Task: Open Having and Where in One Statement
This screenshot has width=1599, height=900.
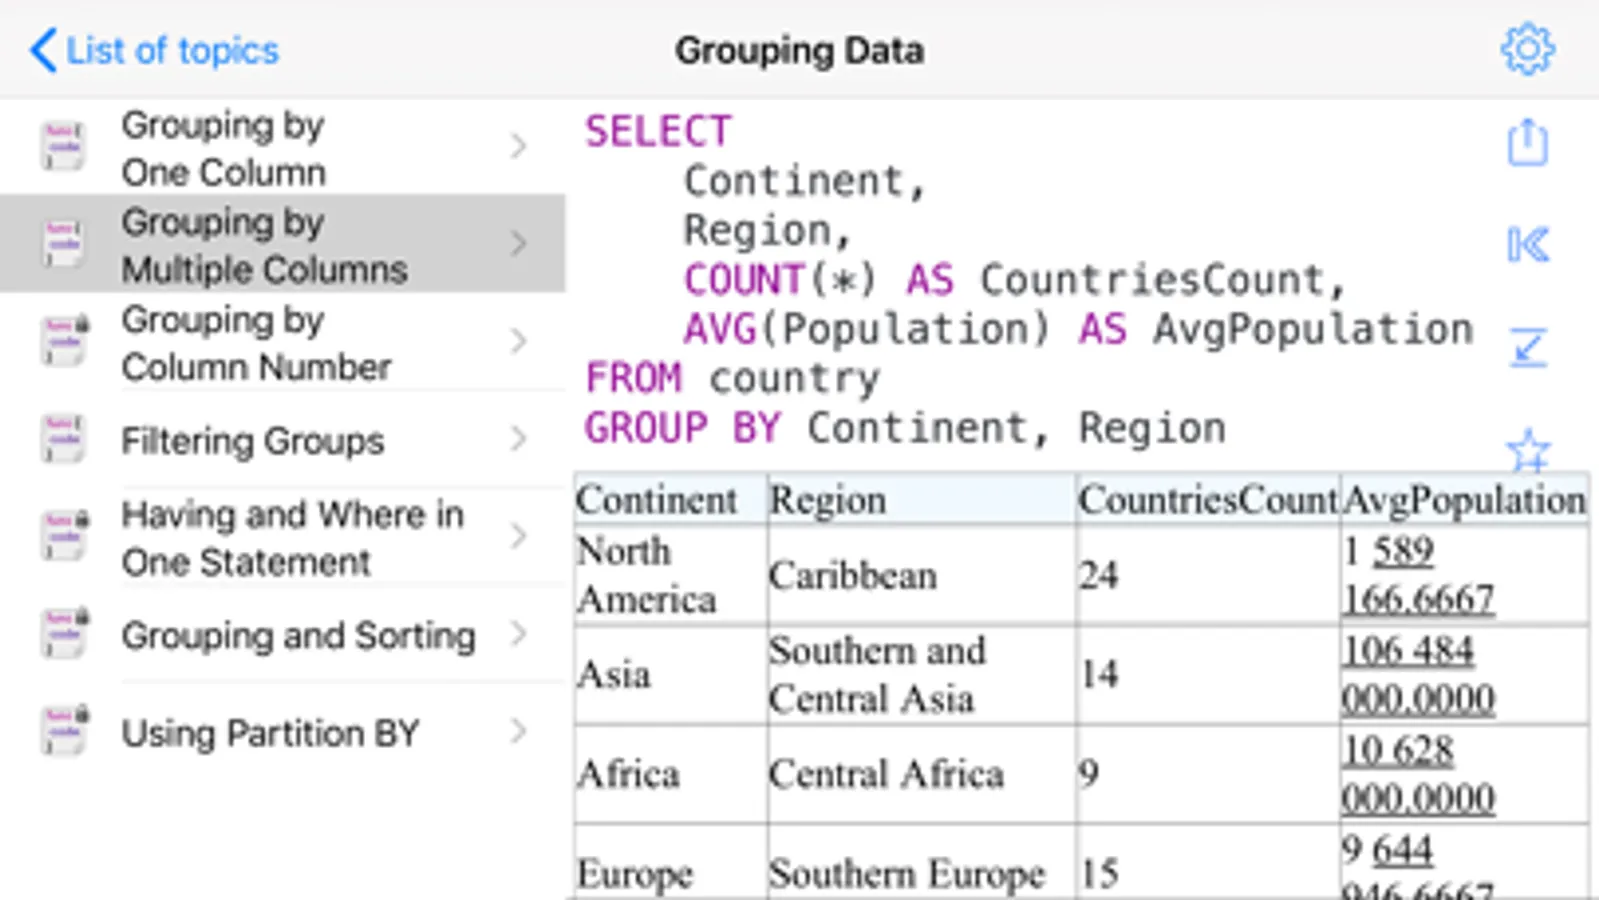Action: 292,538
